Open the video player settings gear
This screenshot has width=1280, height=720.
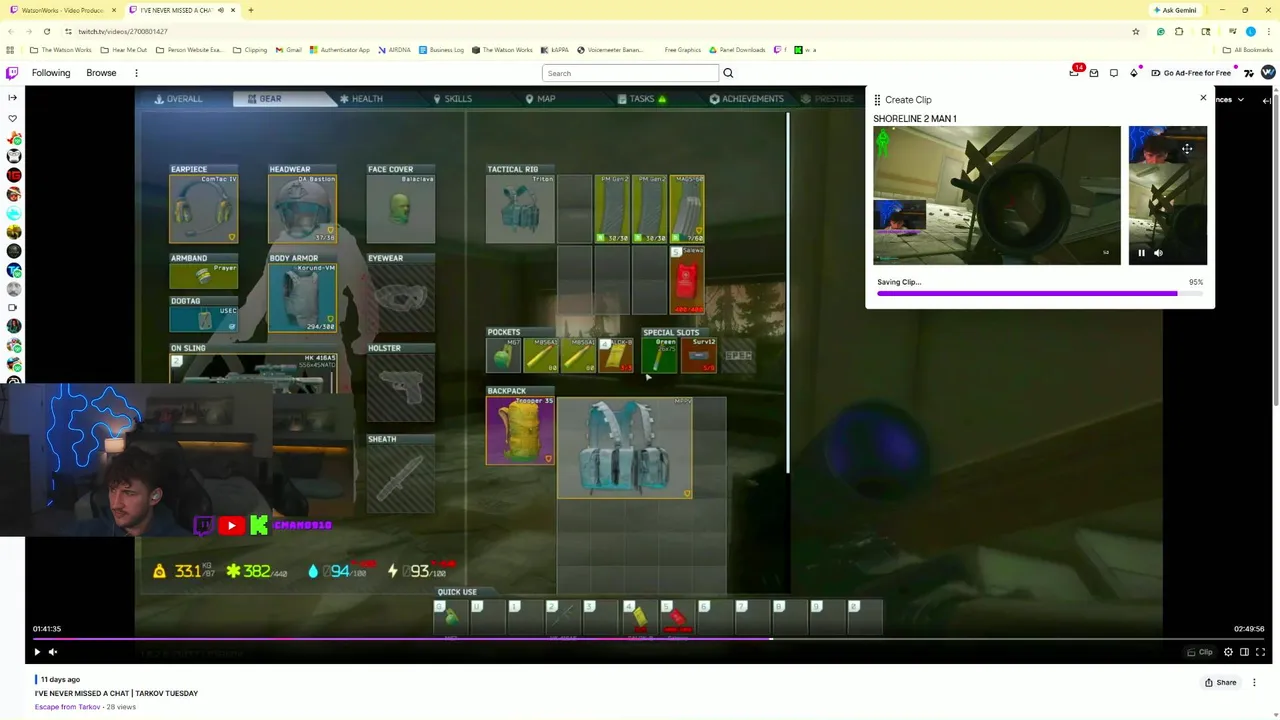pyautogui.click(x=1228, y=652)
